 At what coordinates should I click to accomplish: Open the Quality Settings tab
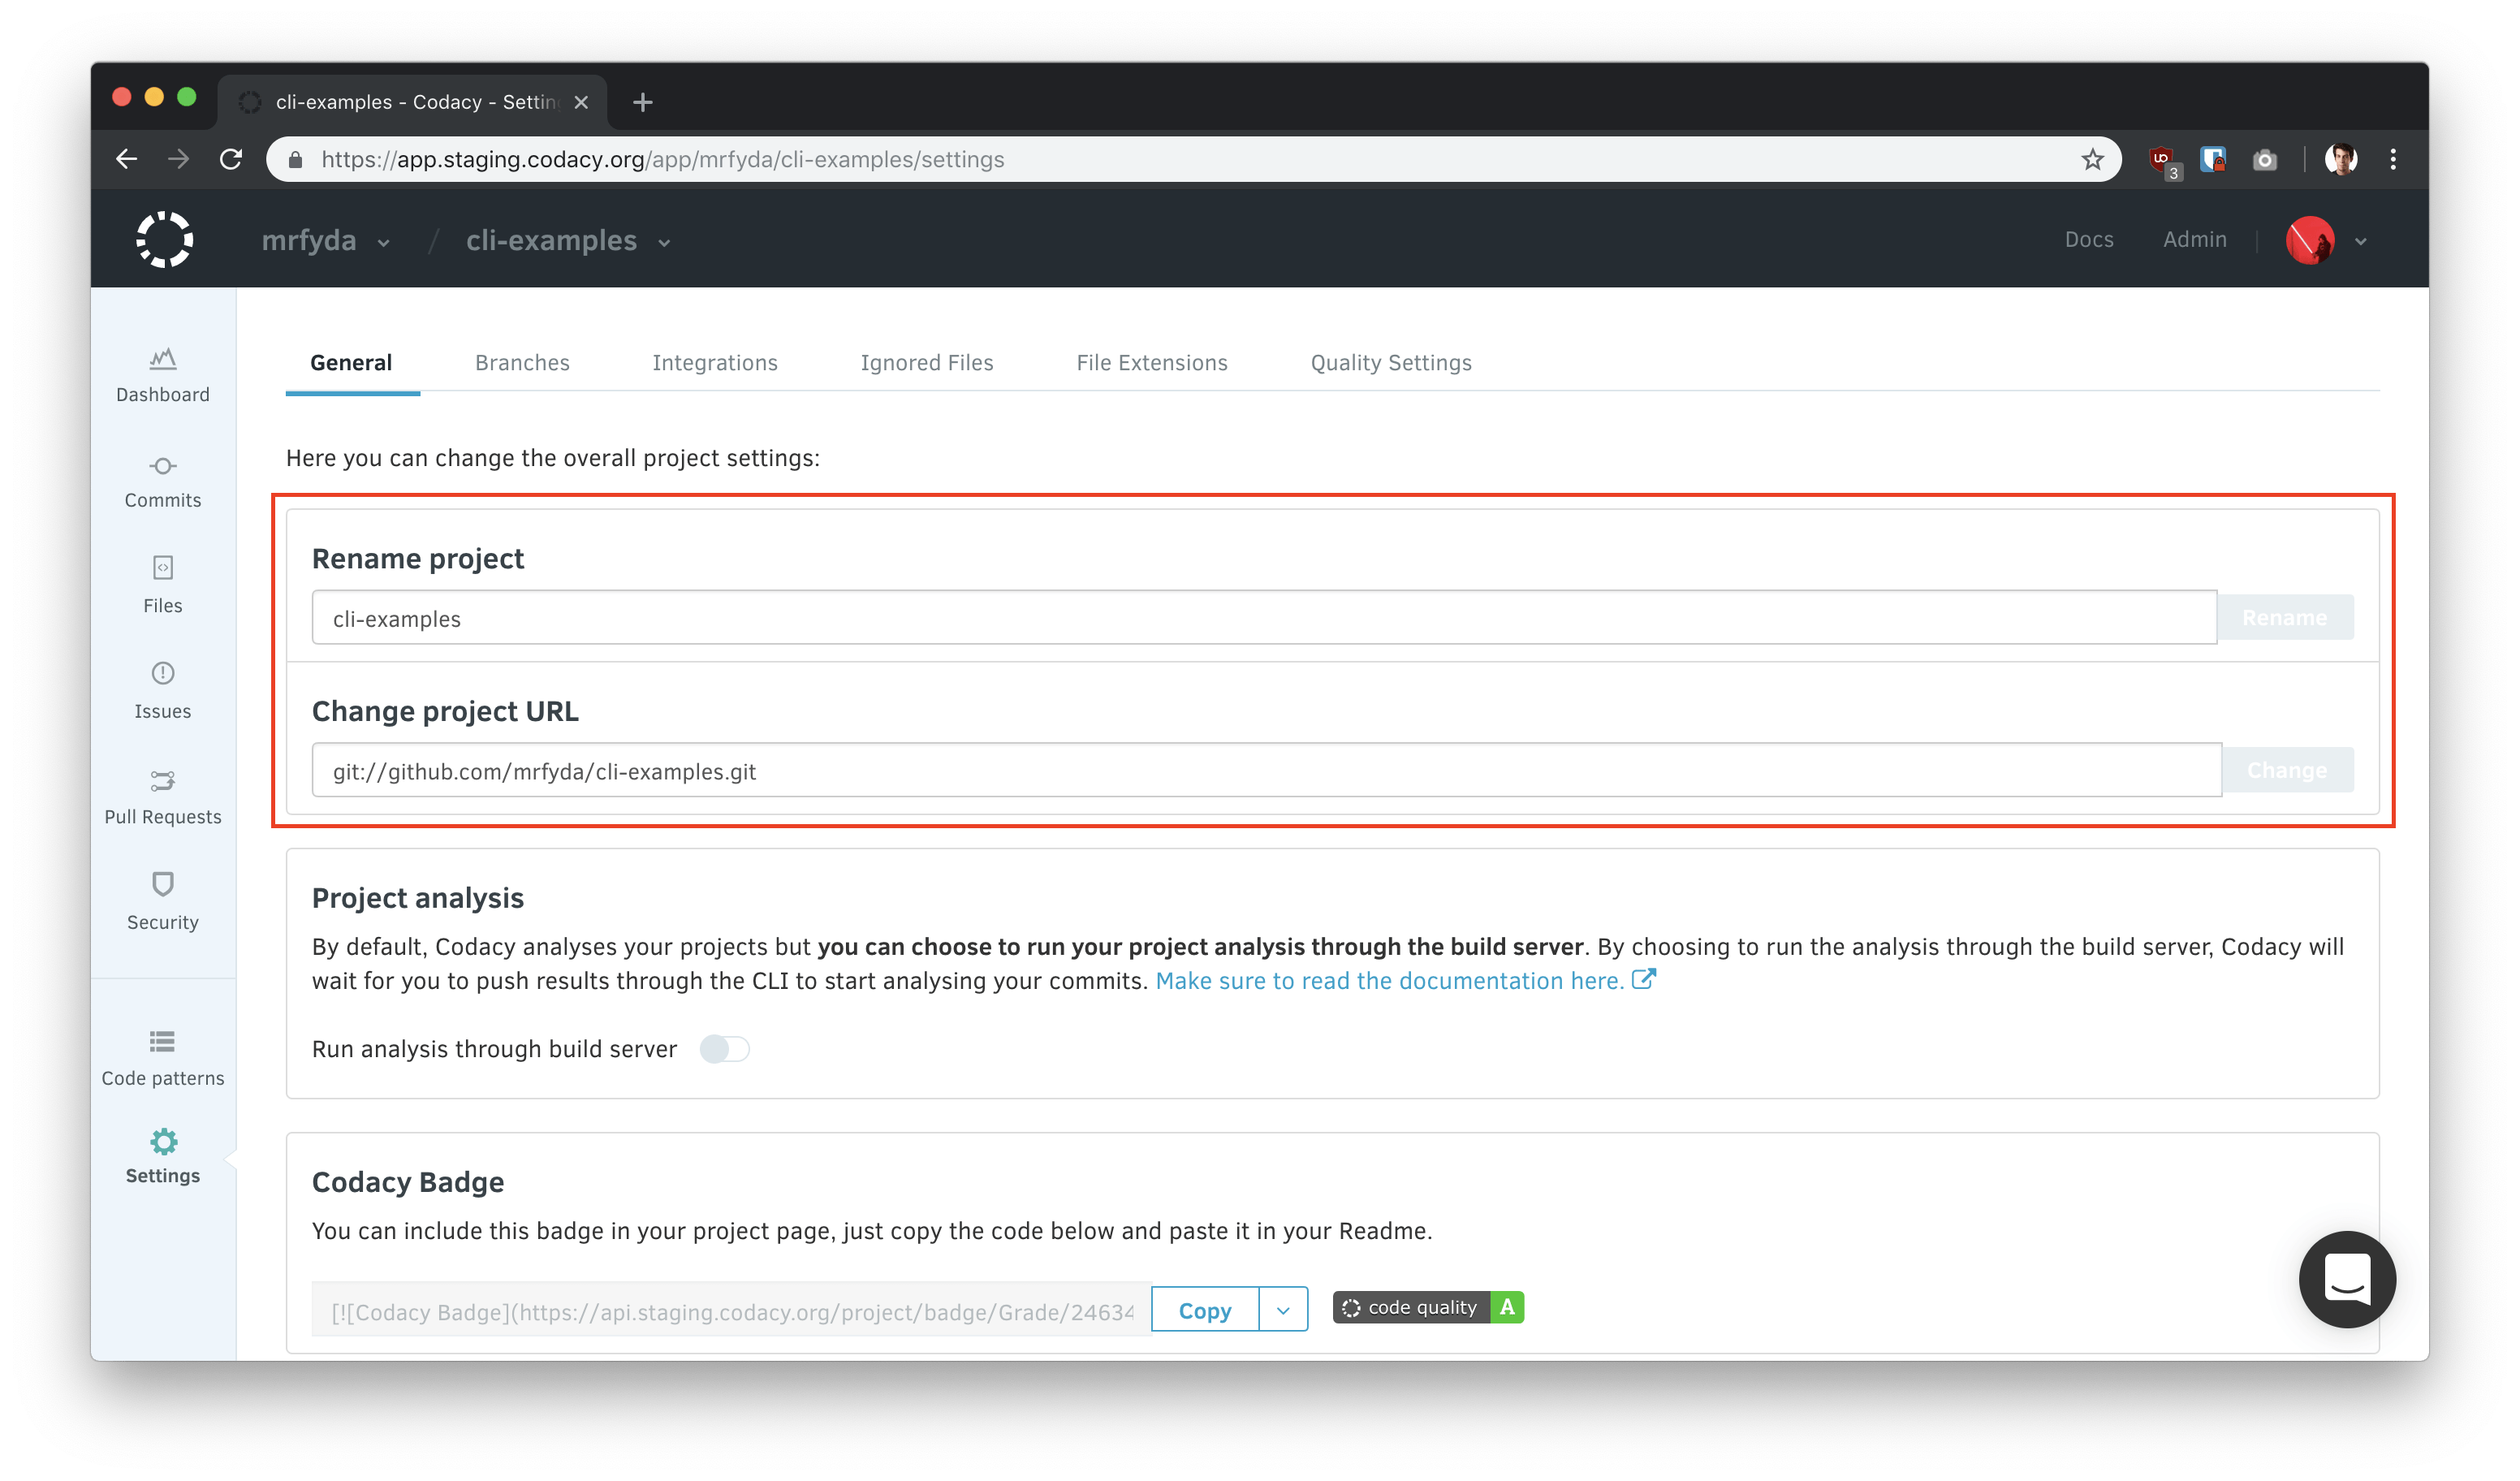1391,363
